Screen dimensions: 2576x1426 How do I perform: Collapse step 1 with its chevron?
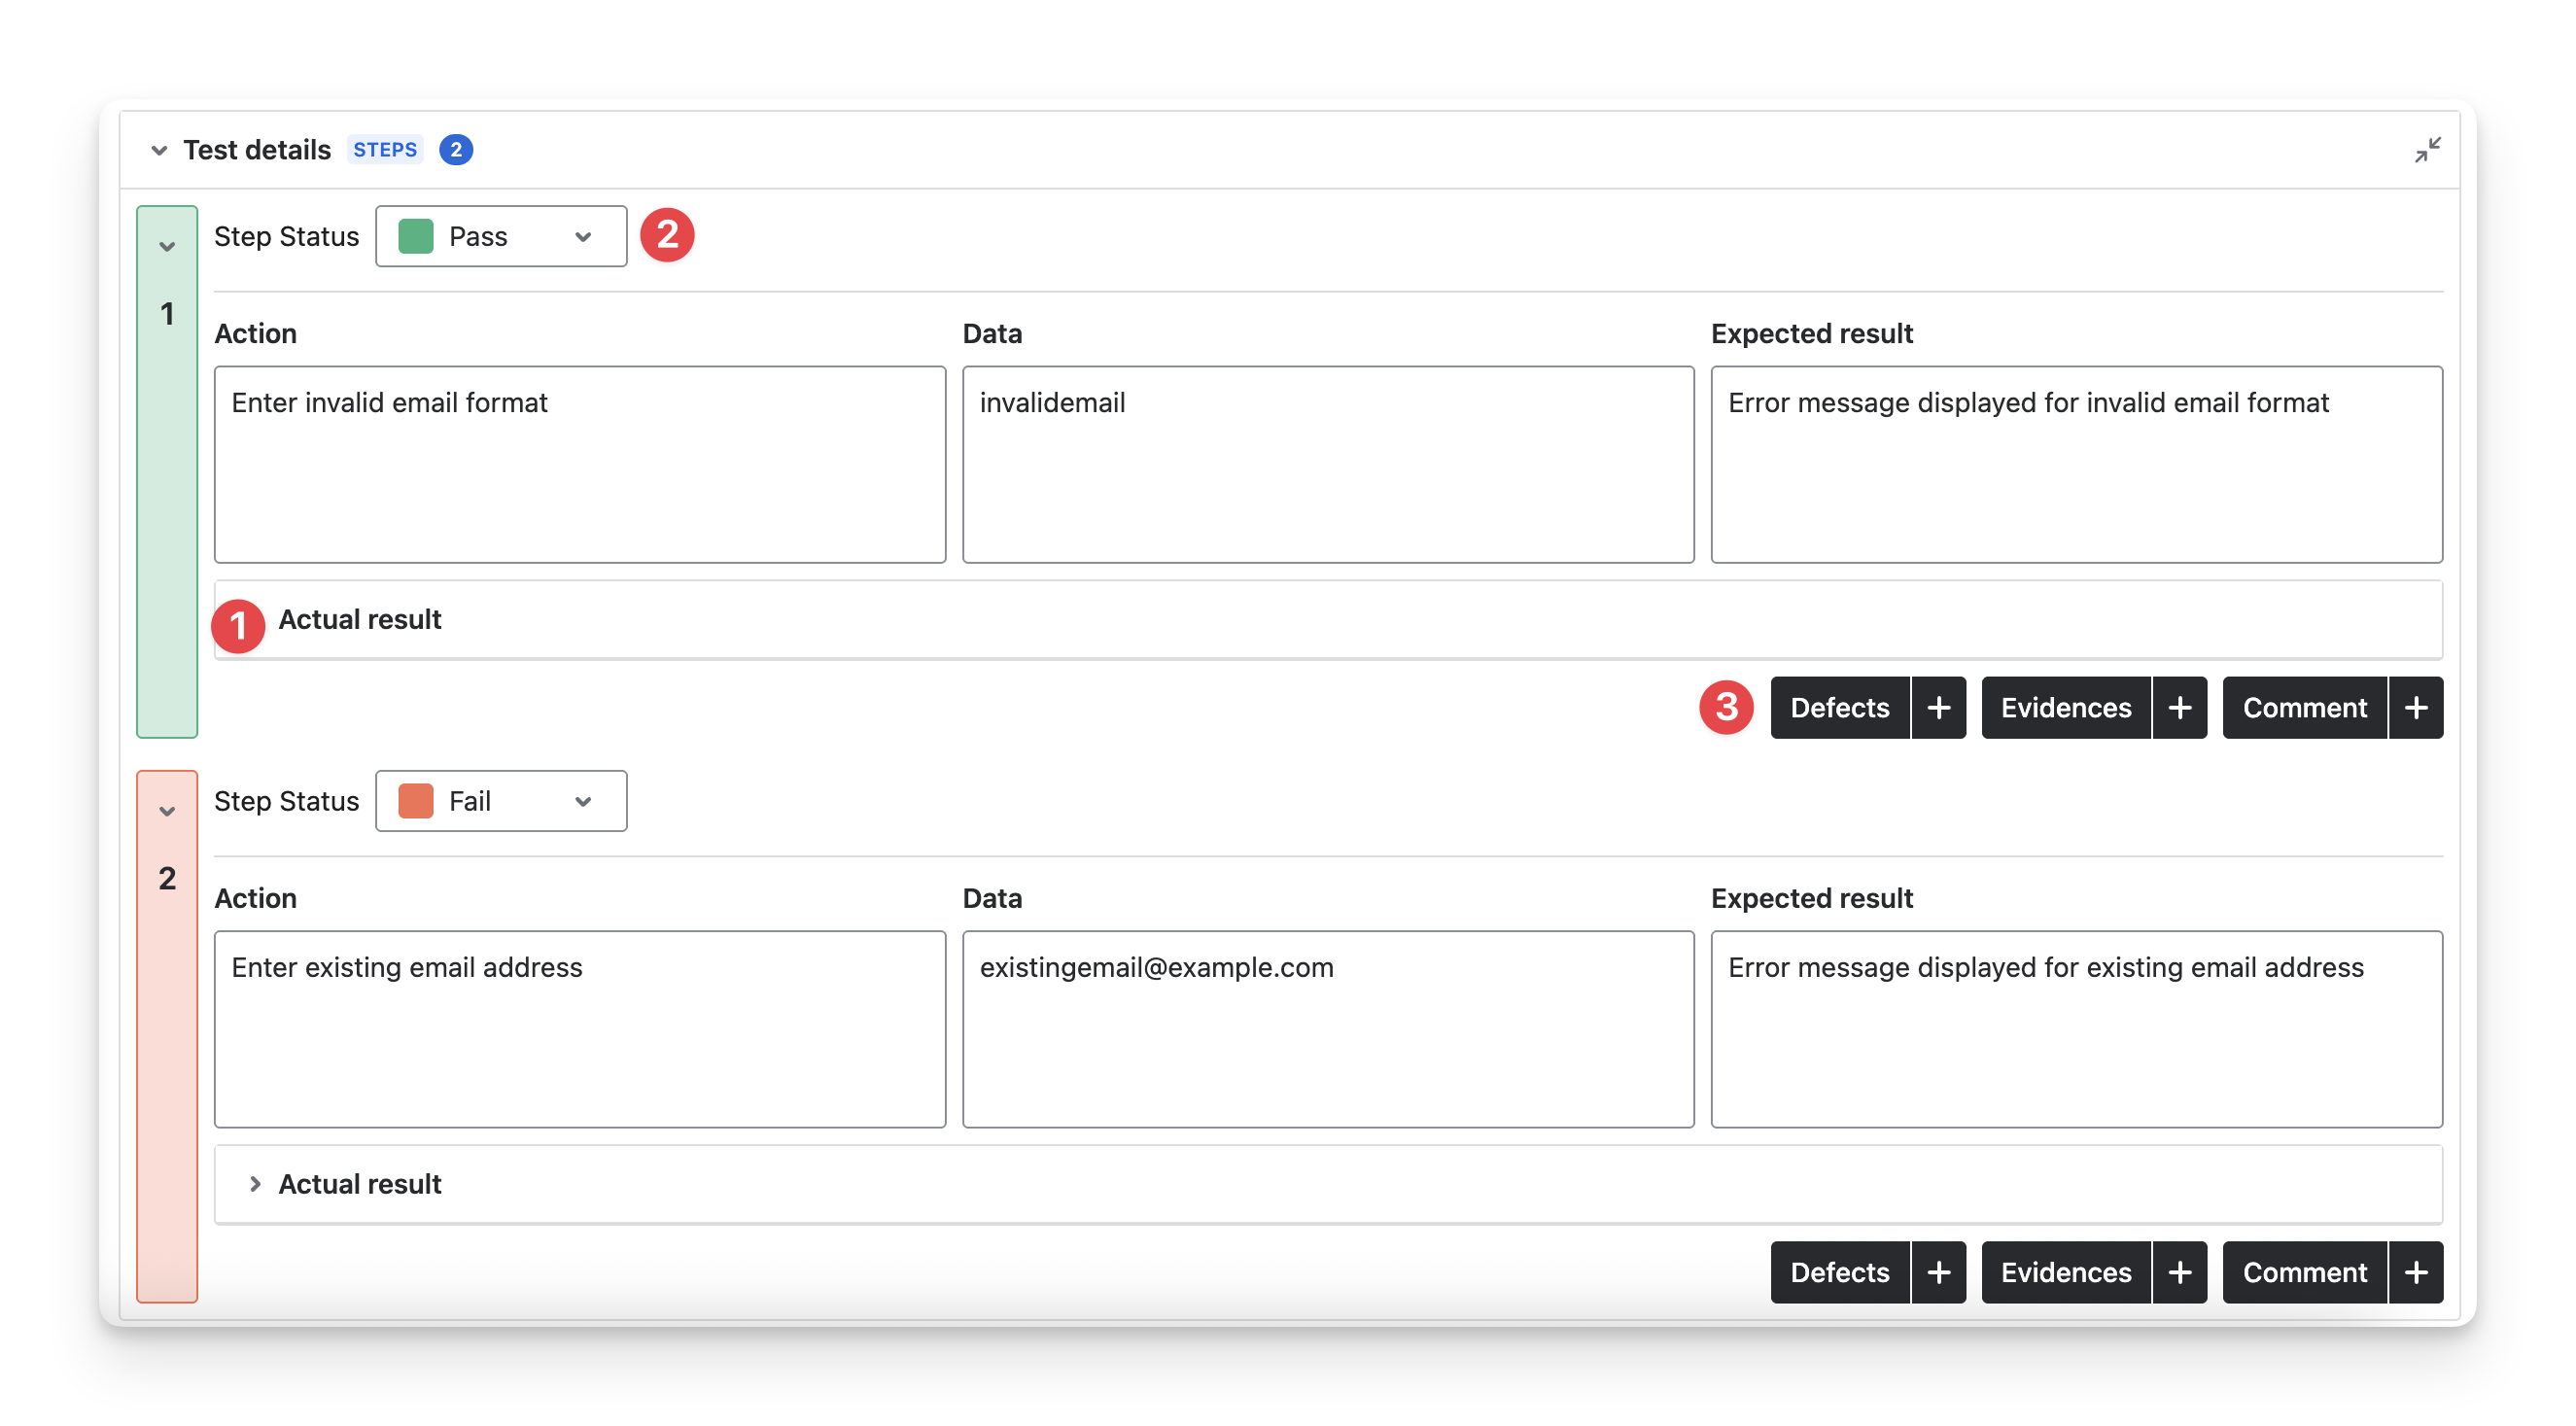pos(167,247)
